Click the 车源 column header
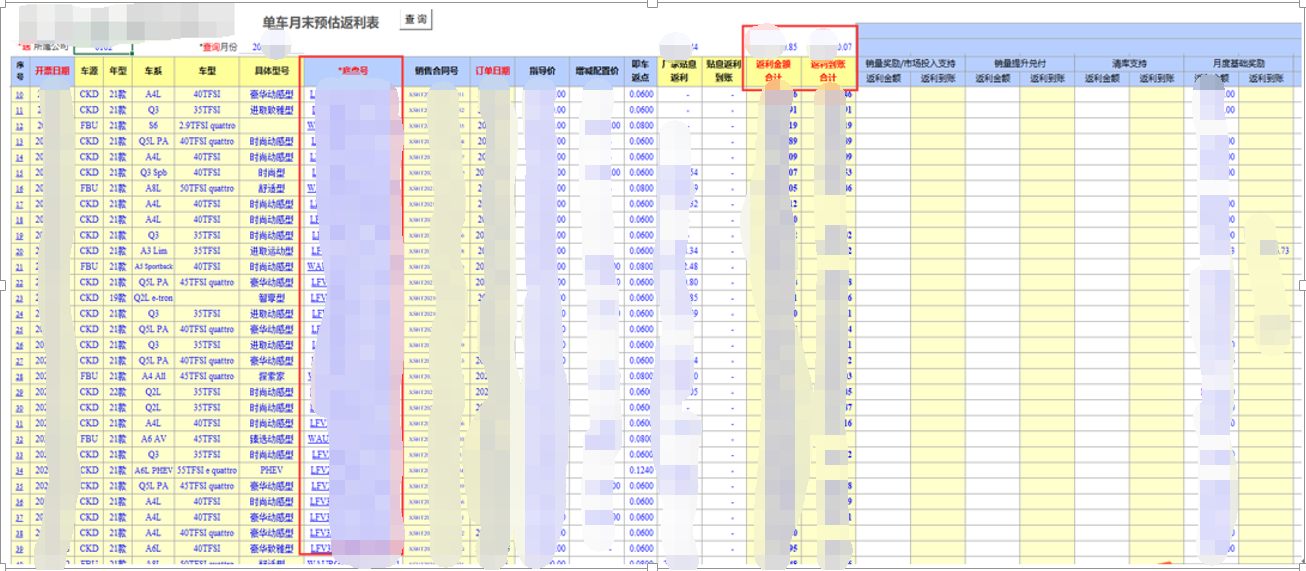The image size is (1306, 571). coord(89,71)
